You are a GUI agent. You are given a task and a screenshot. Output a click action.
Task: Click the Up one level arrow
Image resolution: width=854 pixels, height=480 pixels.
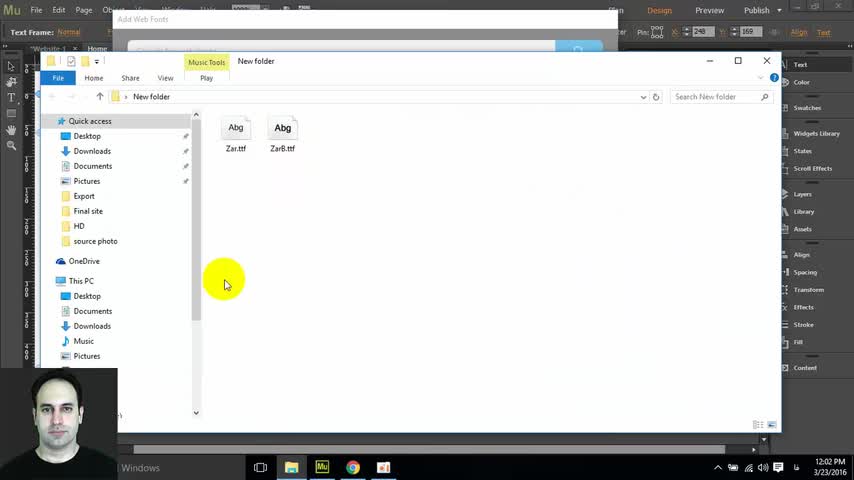click(x=100, y=96)
